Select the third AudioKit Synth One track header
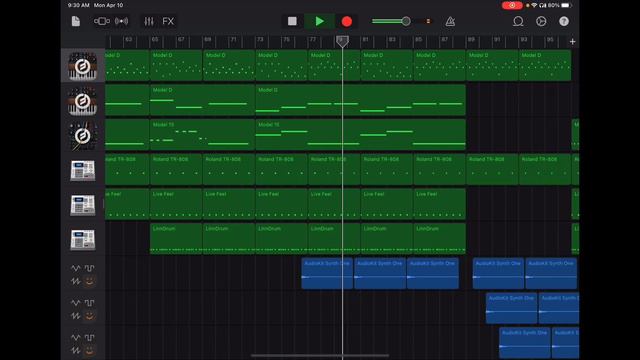The width and height of the screenshot is (640, 360). (x=83, y=343)
